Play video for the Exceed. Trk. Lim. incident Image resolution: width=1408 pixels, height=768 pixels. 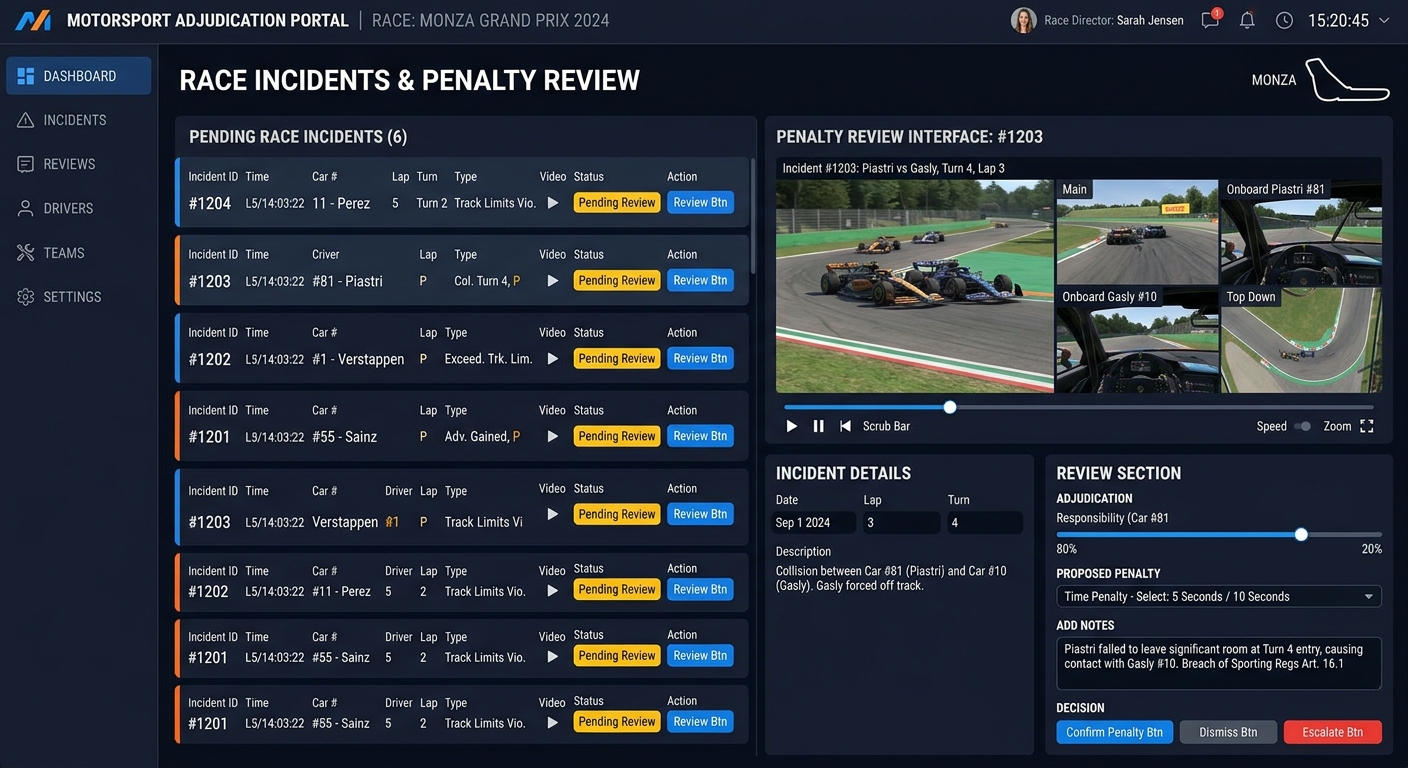click(x=552, y=359)
